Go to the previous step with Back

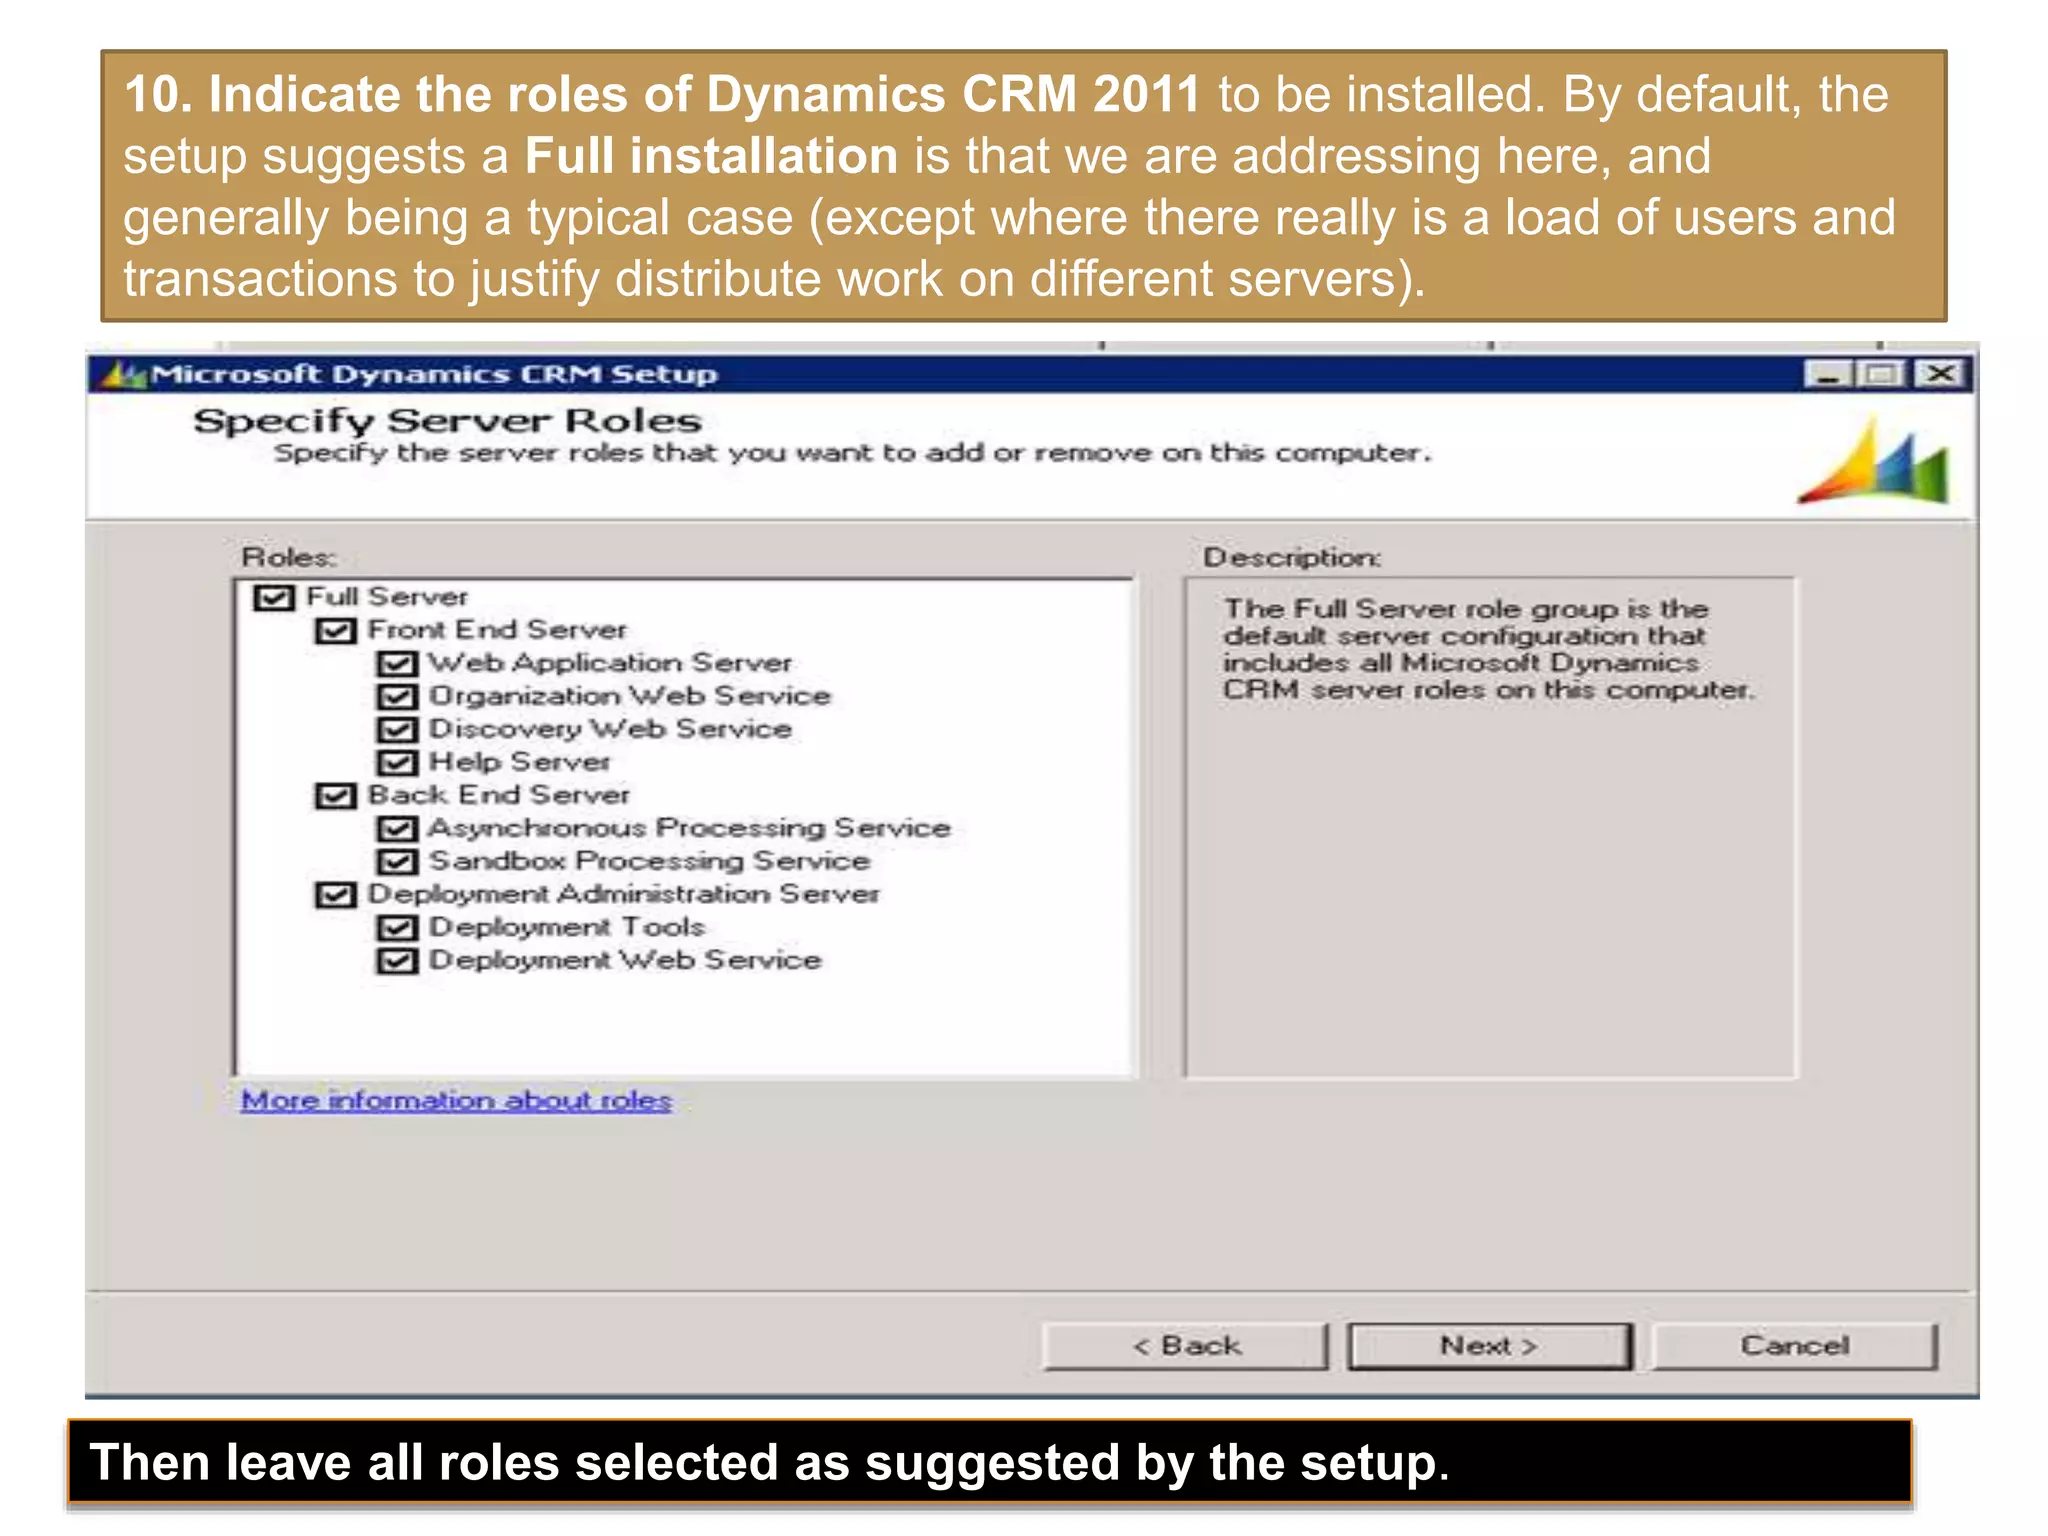(1186, 1346)
